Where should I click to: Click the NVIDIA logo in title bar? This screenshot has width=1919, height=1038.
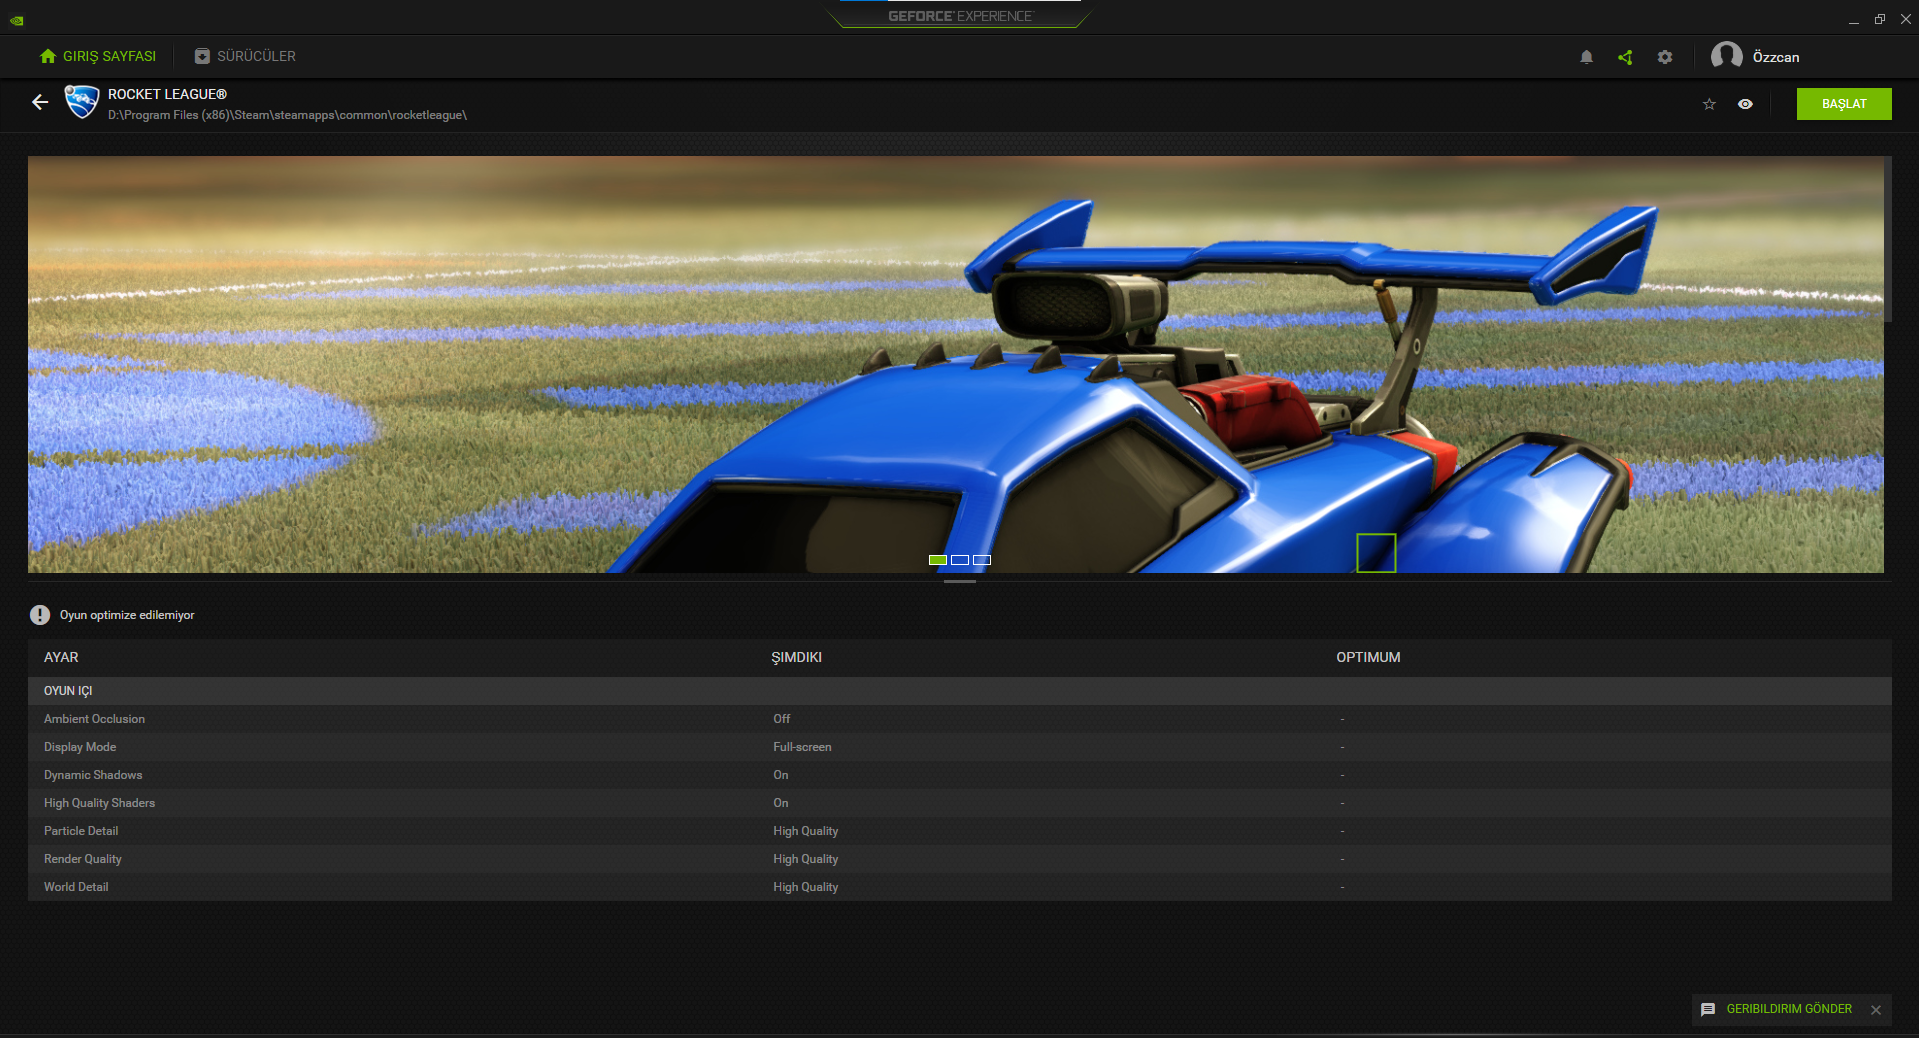click(17, 19)
